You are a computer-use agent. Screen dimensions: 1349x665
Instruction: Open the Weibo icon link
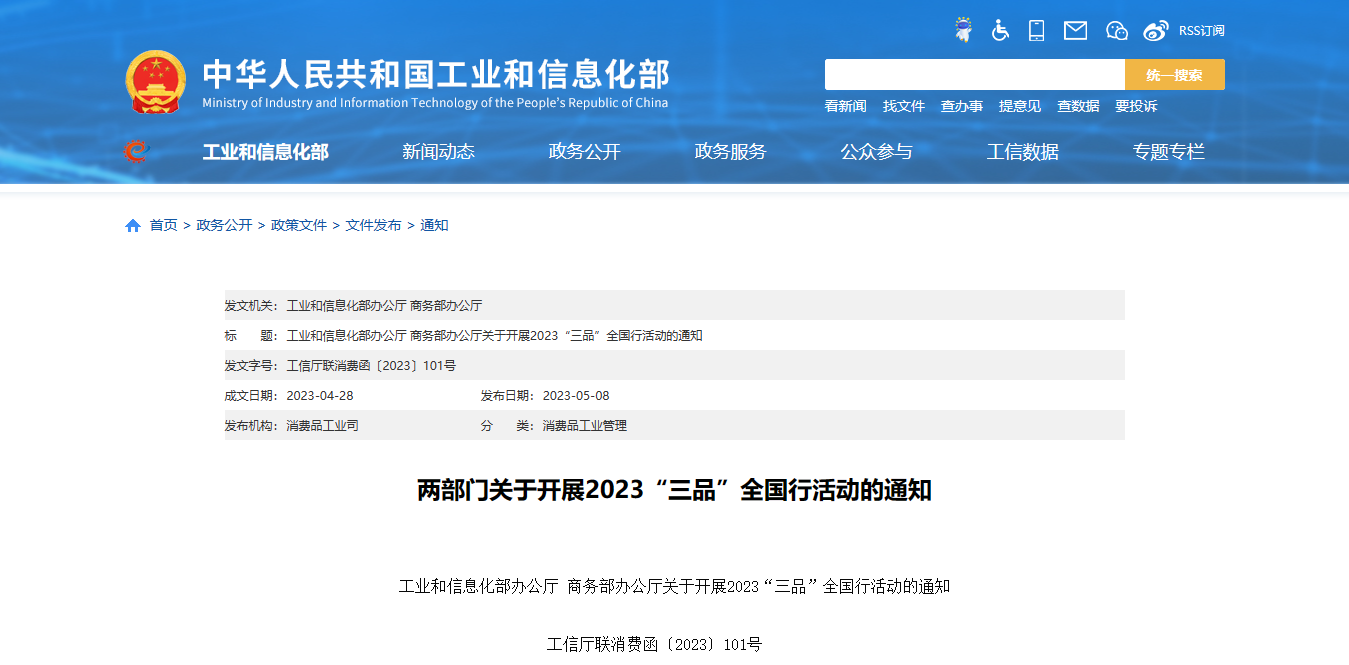[x=1155, y=30]
